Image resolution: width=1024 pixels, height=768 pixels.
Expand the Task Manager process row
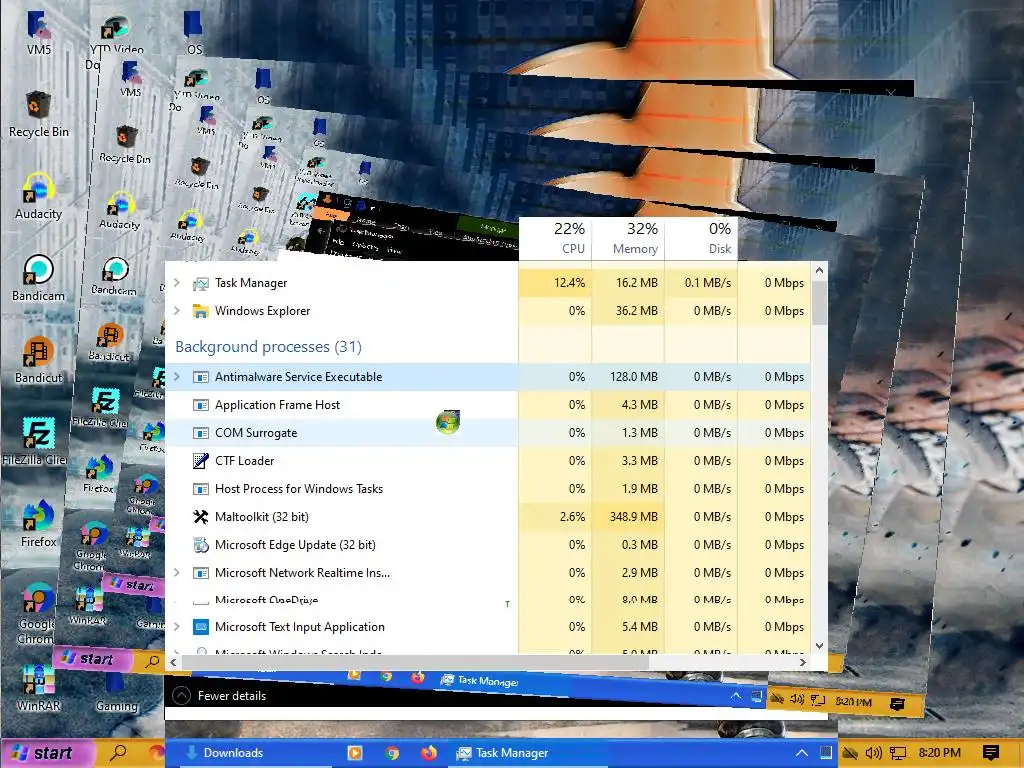pyautogui.click(x=177, y=283)
